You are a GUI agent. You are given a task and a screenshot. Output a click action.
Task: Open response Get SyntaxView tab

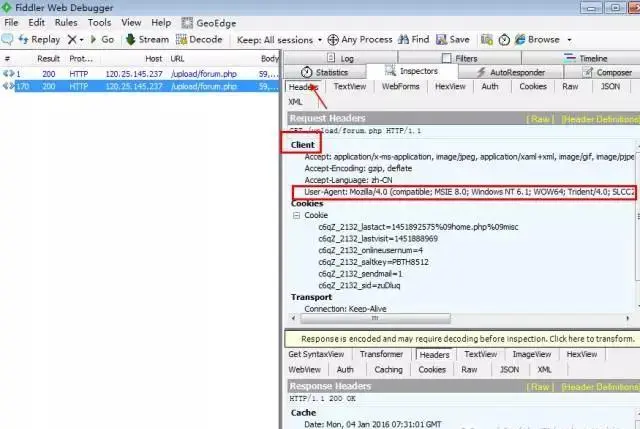click(316, 354)
